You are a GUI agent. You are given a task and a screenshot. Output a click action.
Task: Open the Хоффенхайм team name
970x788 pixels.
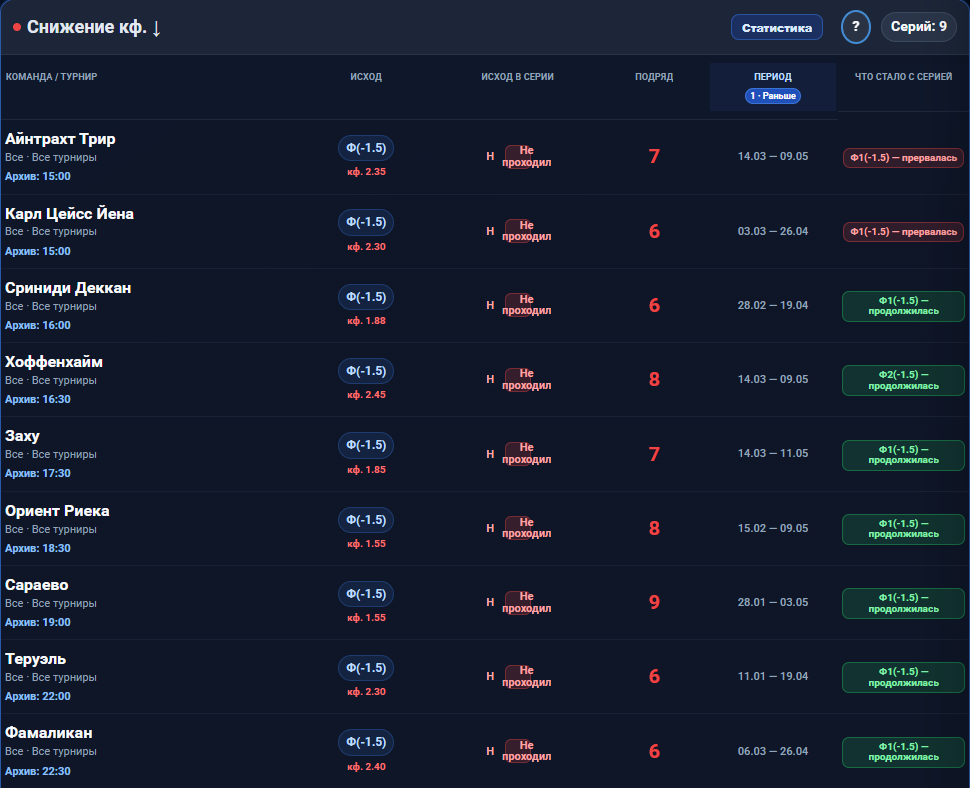click(54, 362)
